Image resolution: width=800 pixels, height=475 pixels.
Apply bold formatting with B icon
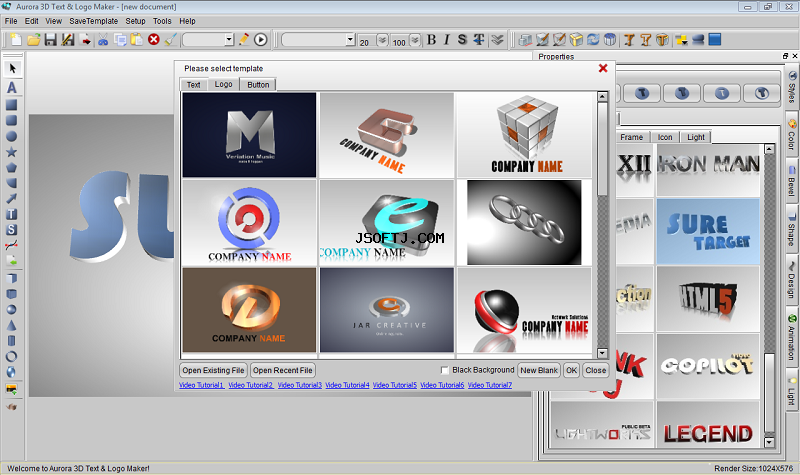point(431,40)
